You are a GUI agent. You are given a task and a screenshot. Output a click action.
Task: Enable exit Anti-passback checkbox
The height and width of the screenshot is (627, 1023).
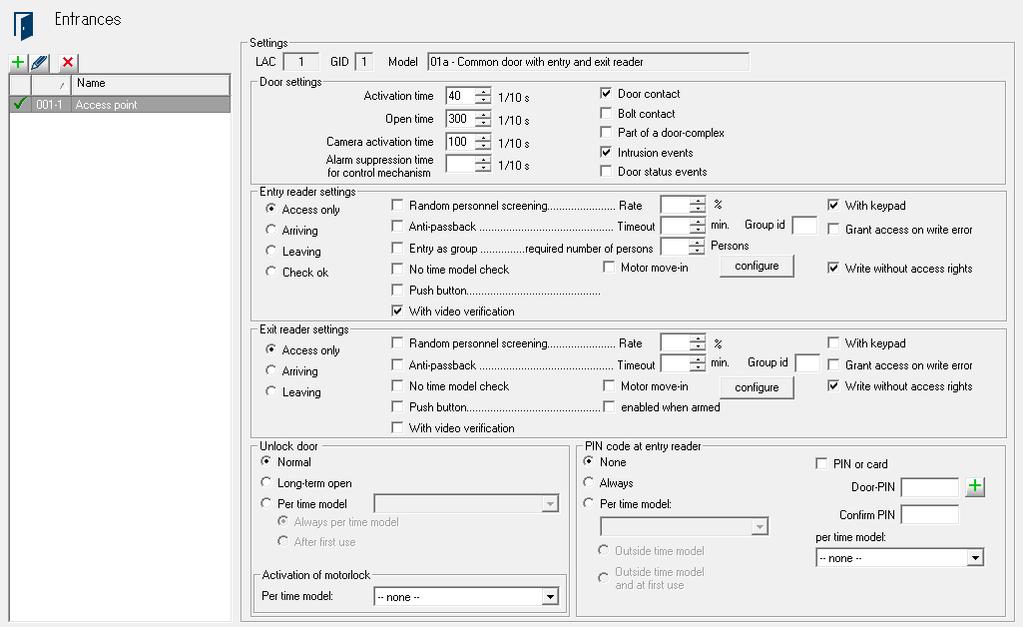tap(397, 364)
